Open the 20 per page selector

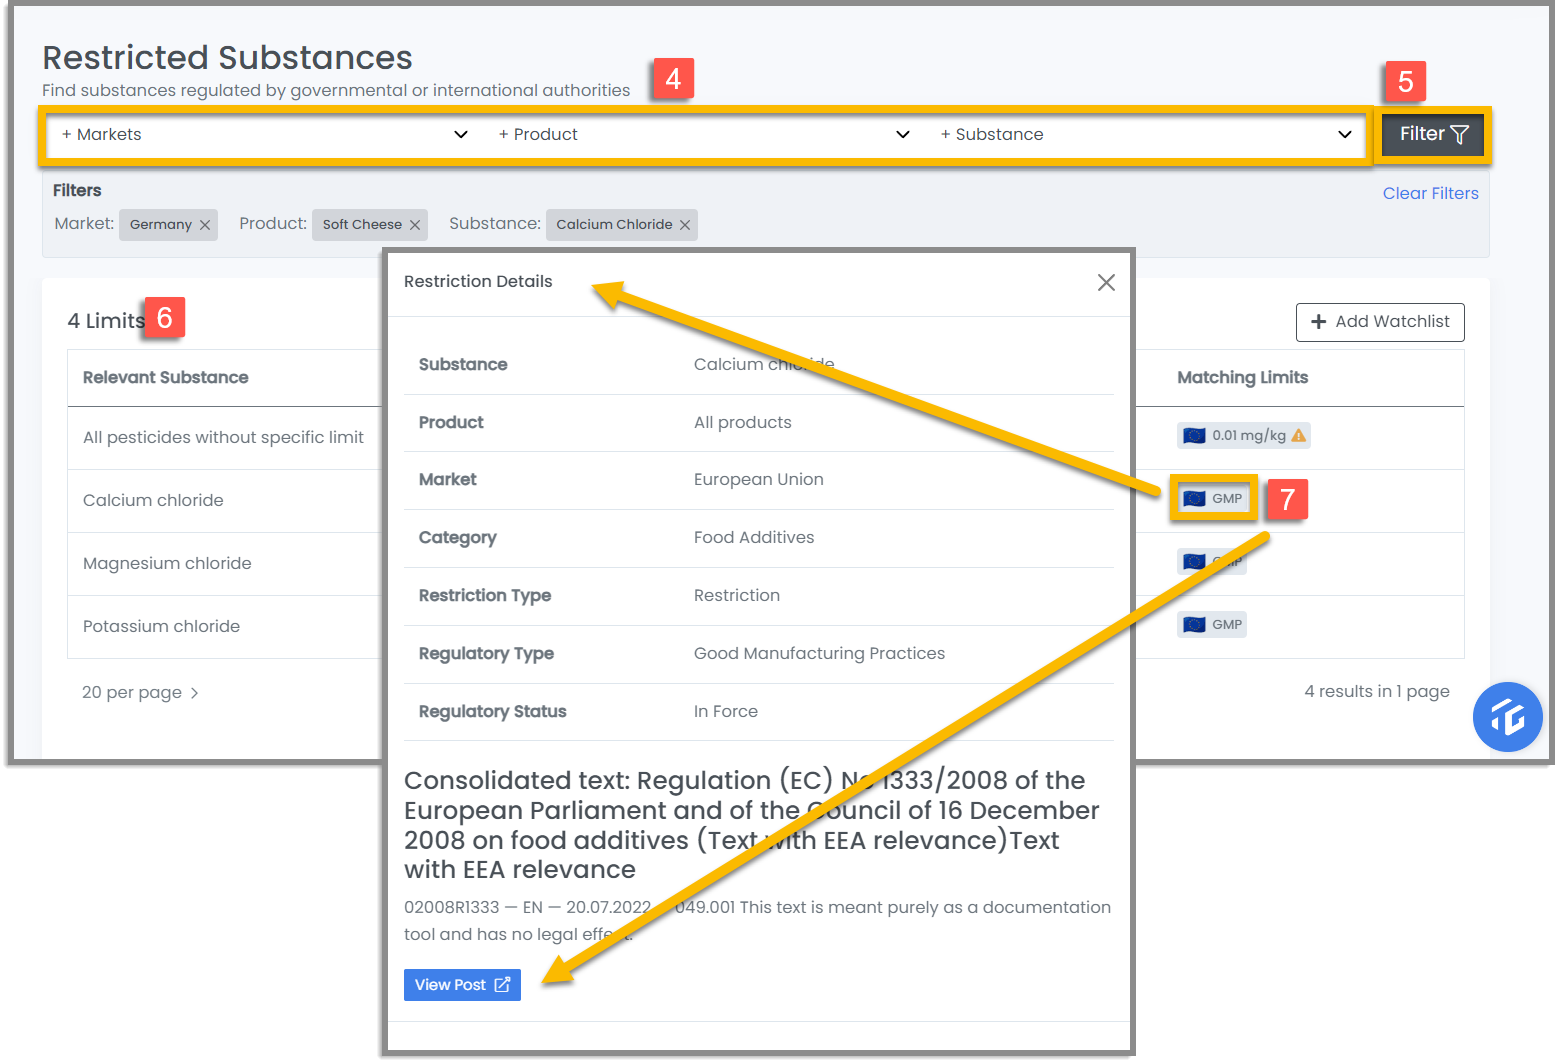tap(140, 693)
